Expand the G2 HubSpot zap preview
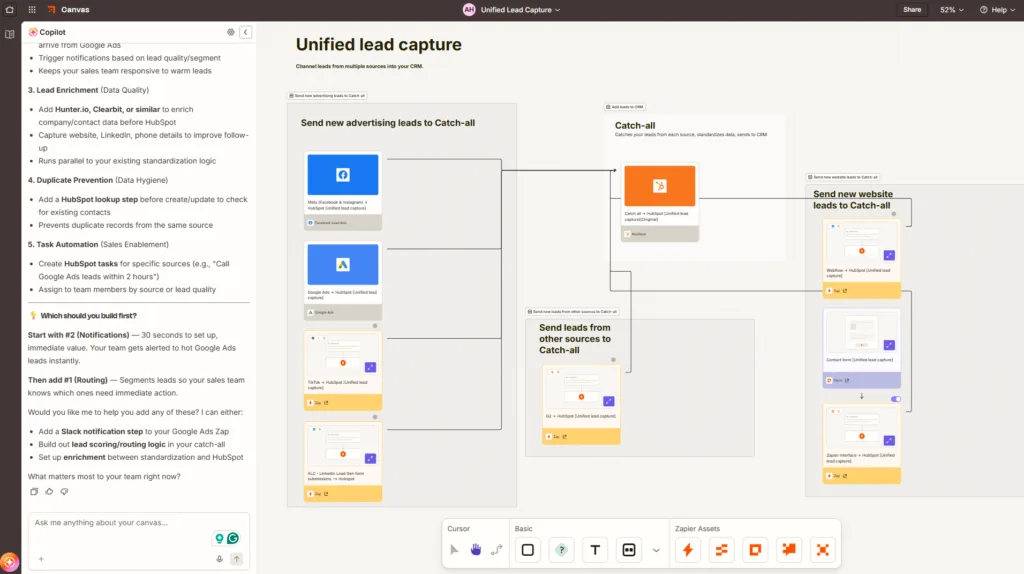Screen dimensions: 1024x574 point(609,401)
